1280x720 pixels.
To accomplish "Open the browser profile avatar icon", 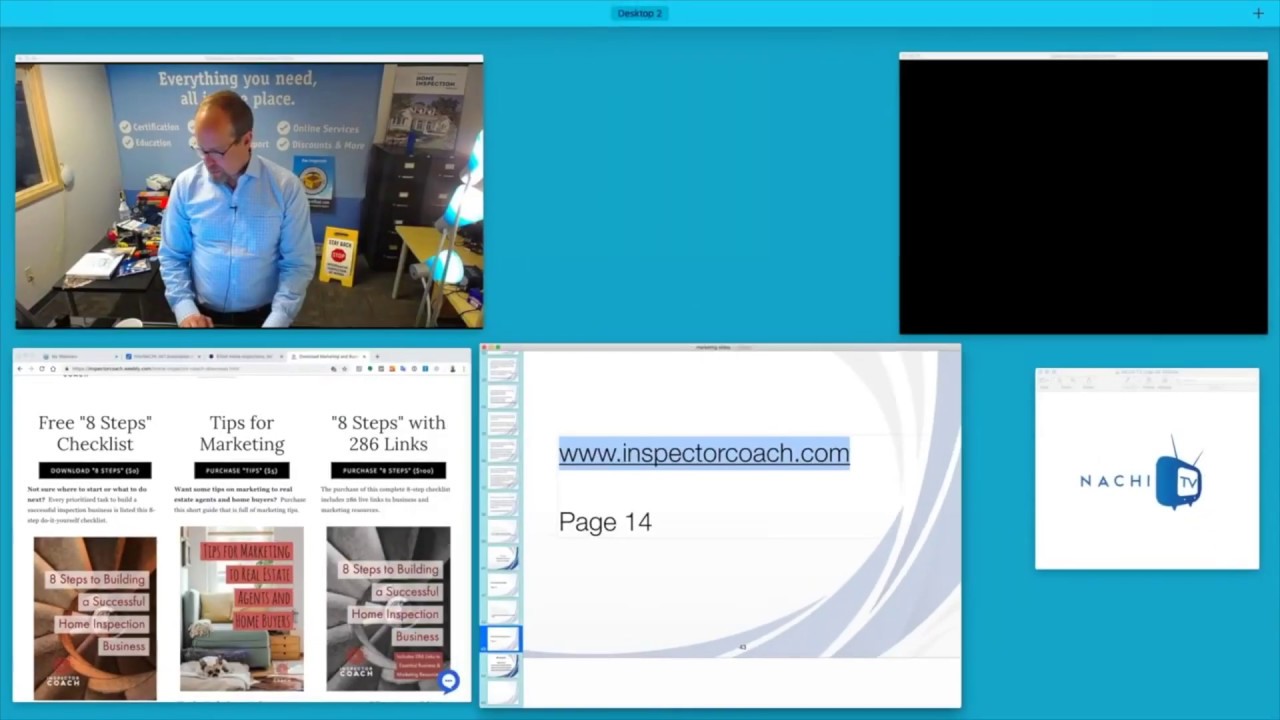I will click(453, 369).
